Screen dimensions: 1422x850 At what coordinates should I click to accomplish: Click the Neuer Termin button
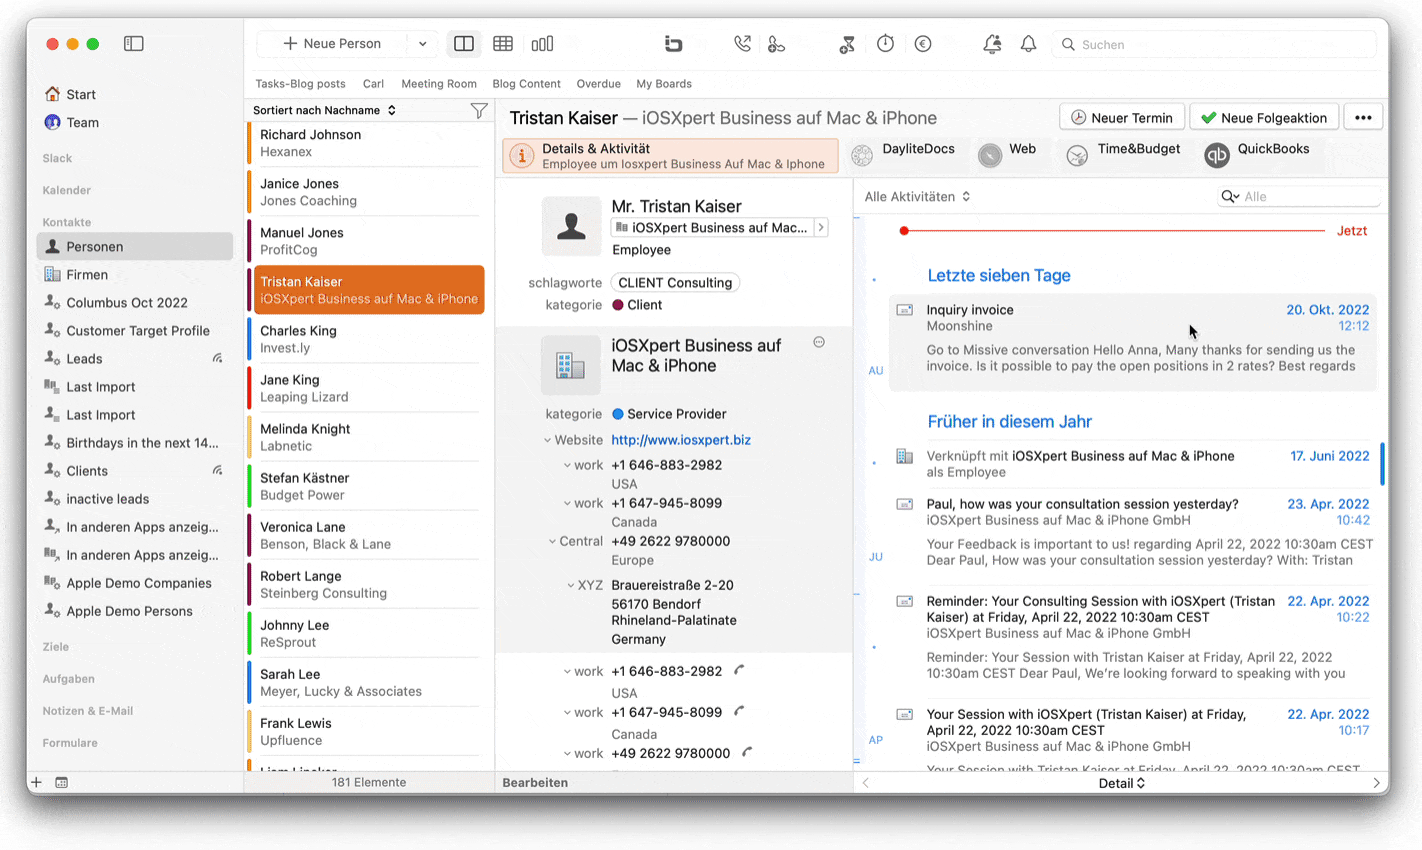pyautogui.click(x=1122, y=117)
